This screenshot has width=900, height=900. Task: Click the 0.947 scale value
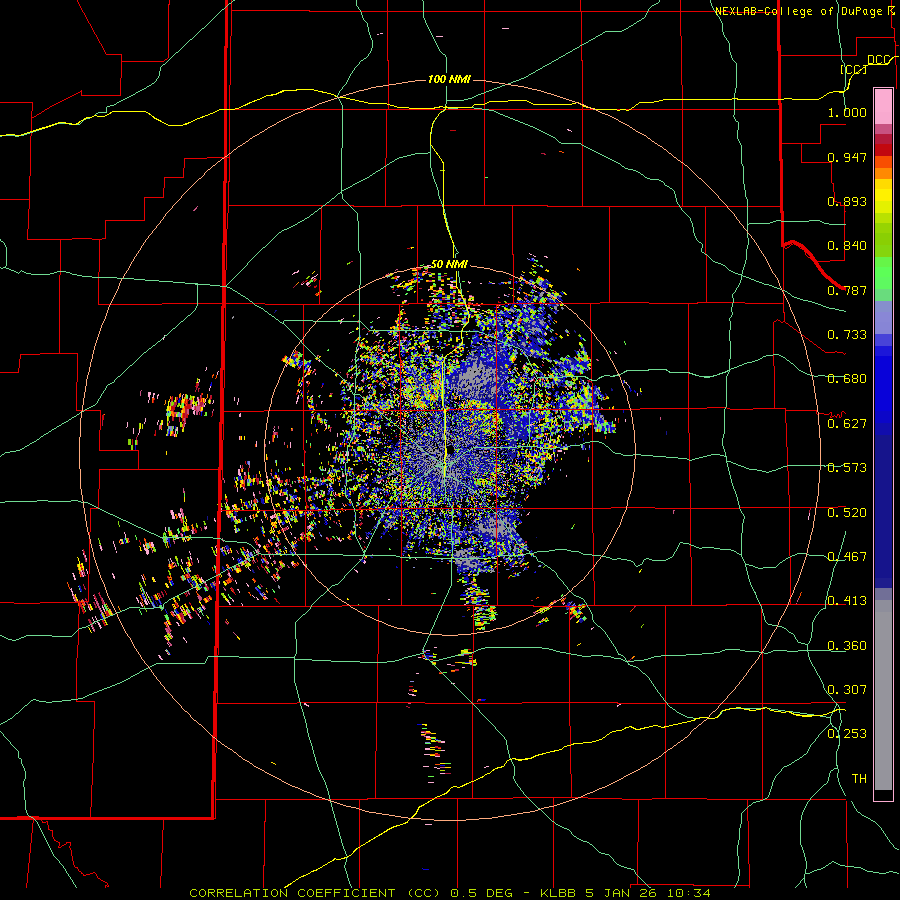(847, 157)
